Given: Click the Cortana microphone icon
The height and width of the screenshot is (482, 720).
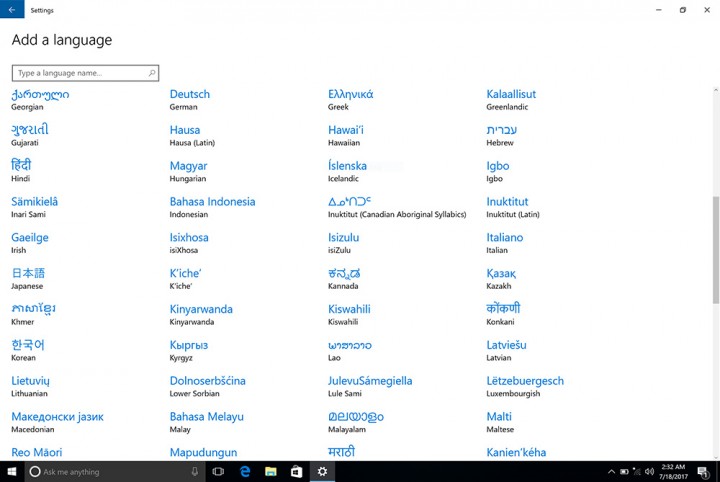Looking at the screenshot, I should point(195,471).
